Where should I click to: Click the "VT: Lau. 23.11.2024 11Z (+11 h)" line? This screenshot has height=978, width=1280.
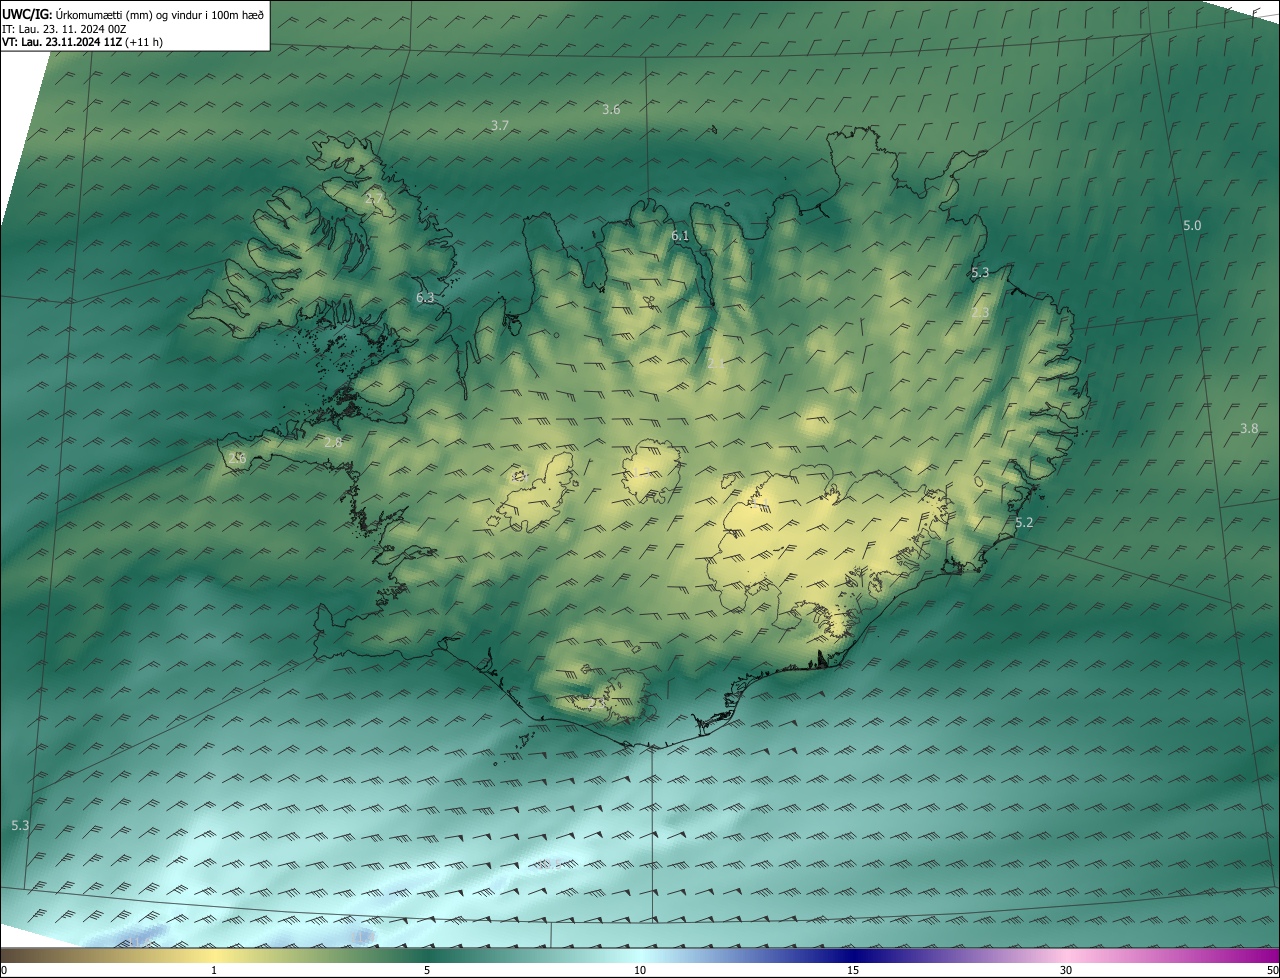[x=83, y=42]
